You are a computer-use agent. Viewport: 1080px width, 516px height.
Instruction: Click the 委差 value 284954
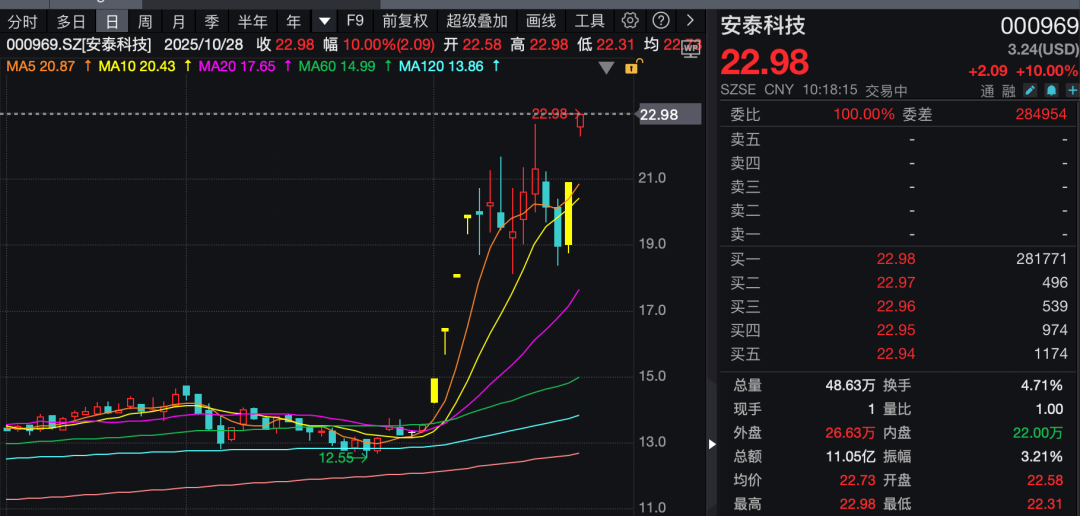[x=1041, y=114]
